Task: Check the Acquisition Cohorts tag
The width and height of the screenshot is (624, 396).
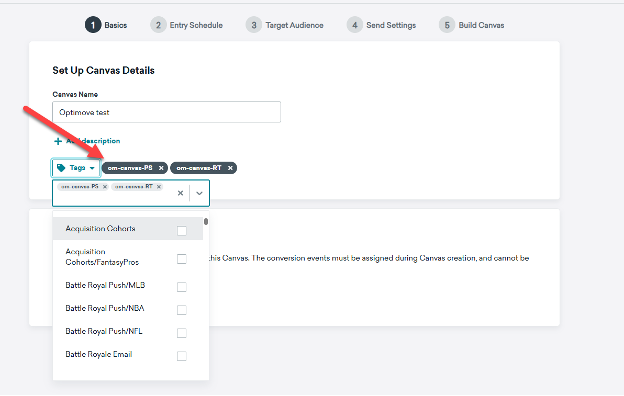Action: 182,231
